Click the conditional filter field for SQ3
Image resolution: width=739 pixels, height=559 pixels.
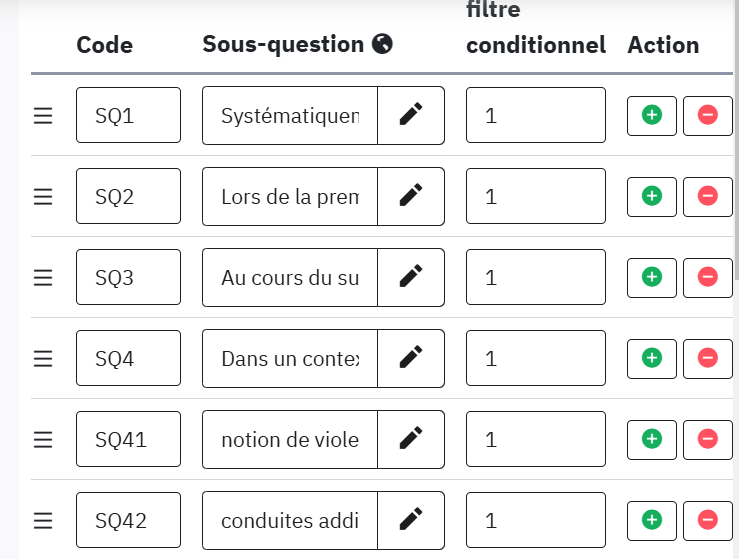pos(535,278)
